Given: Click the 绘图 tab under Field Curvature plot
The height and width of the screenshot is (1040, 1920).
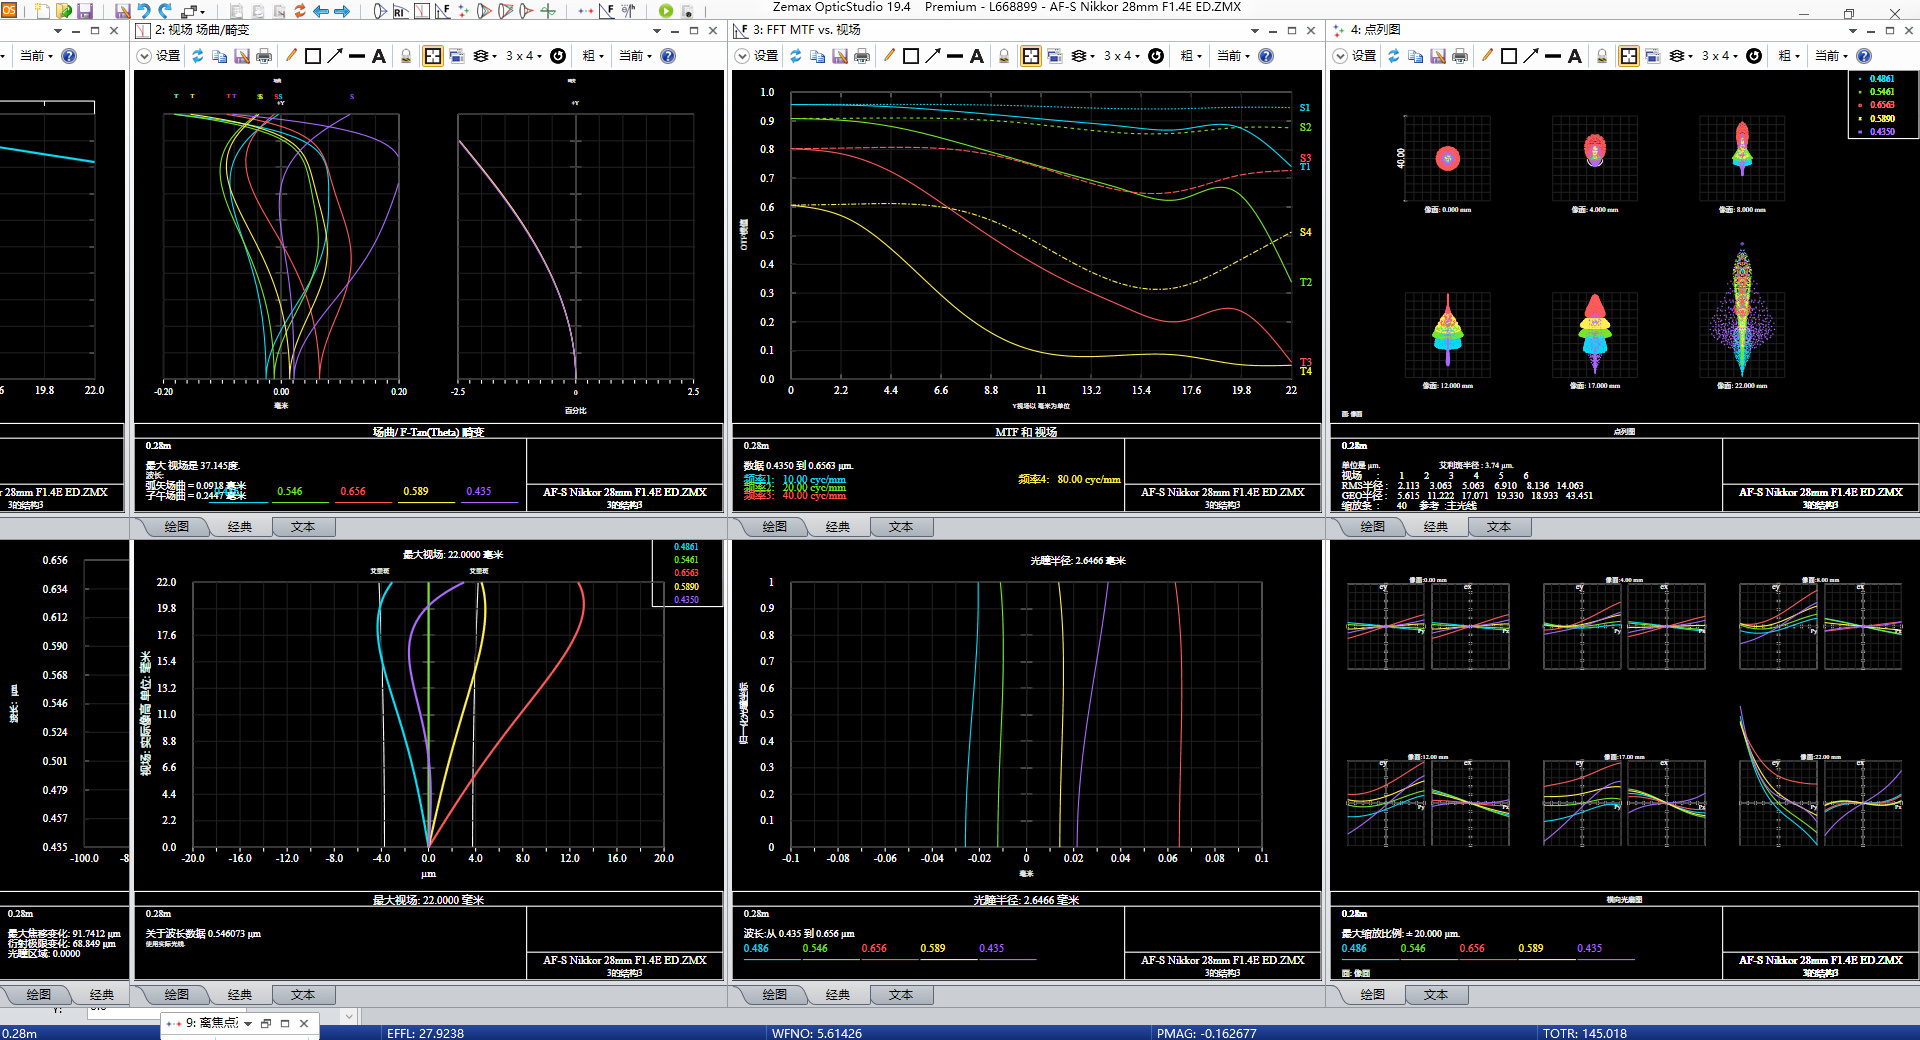Looking at the screenshot, I should pyautogui.click(x=176, y=527).
